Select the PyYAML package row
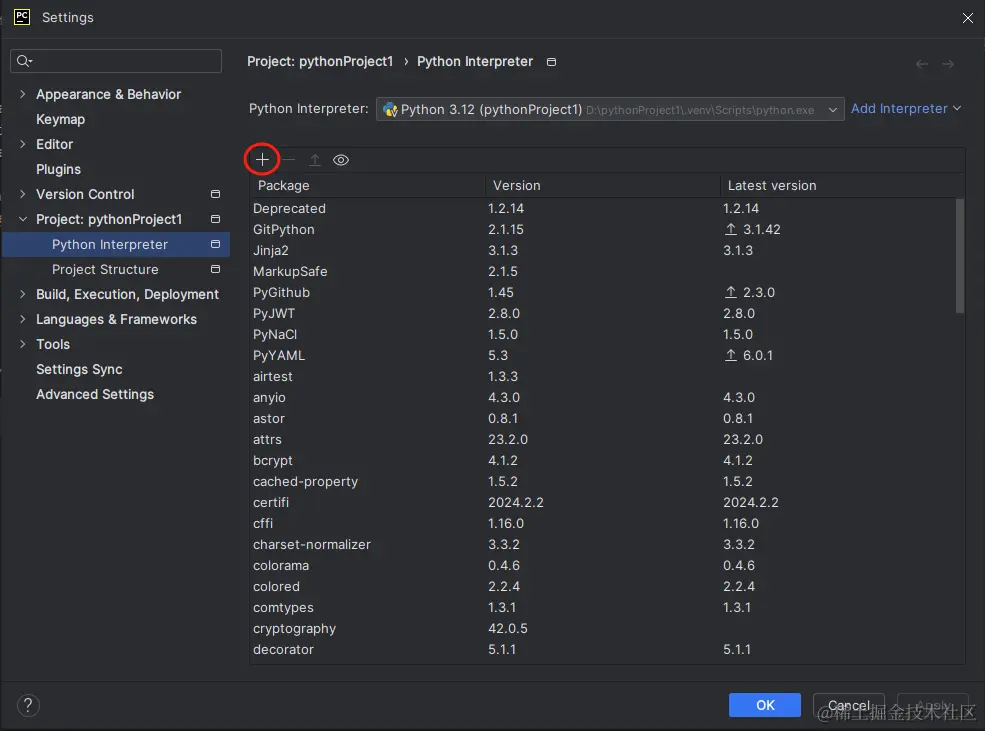 point(602,355)
